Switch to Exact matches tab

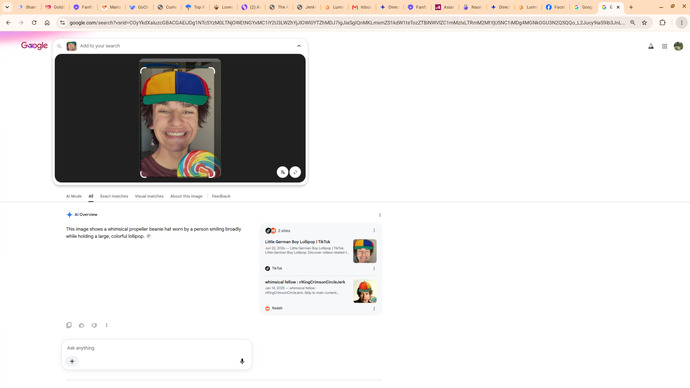(x=114, y=196)
